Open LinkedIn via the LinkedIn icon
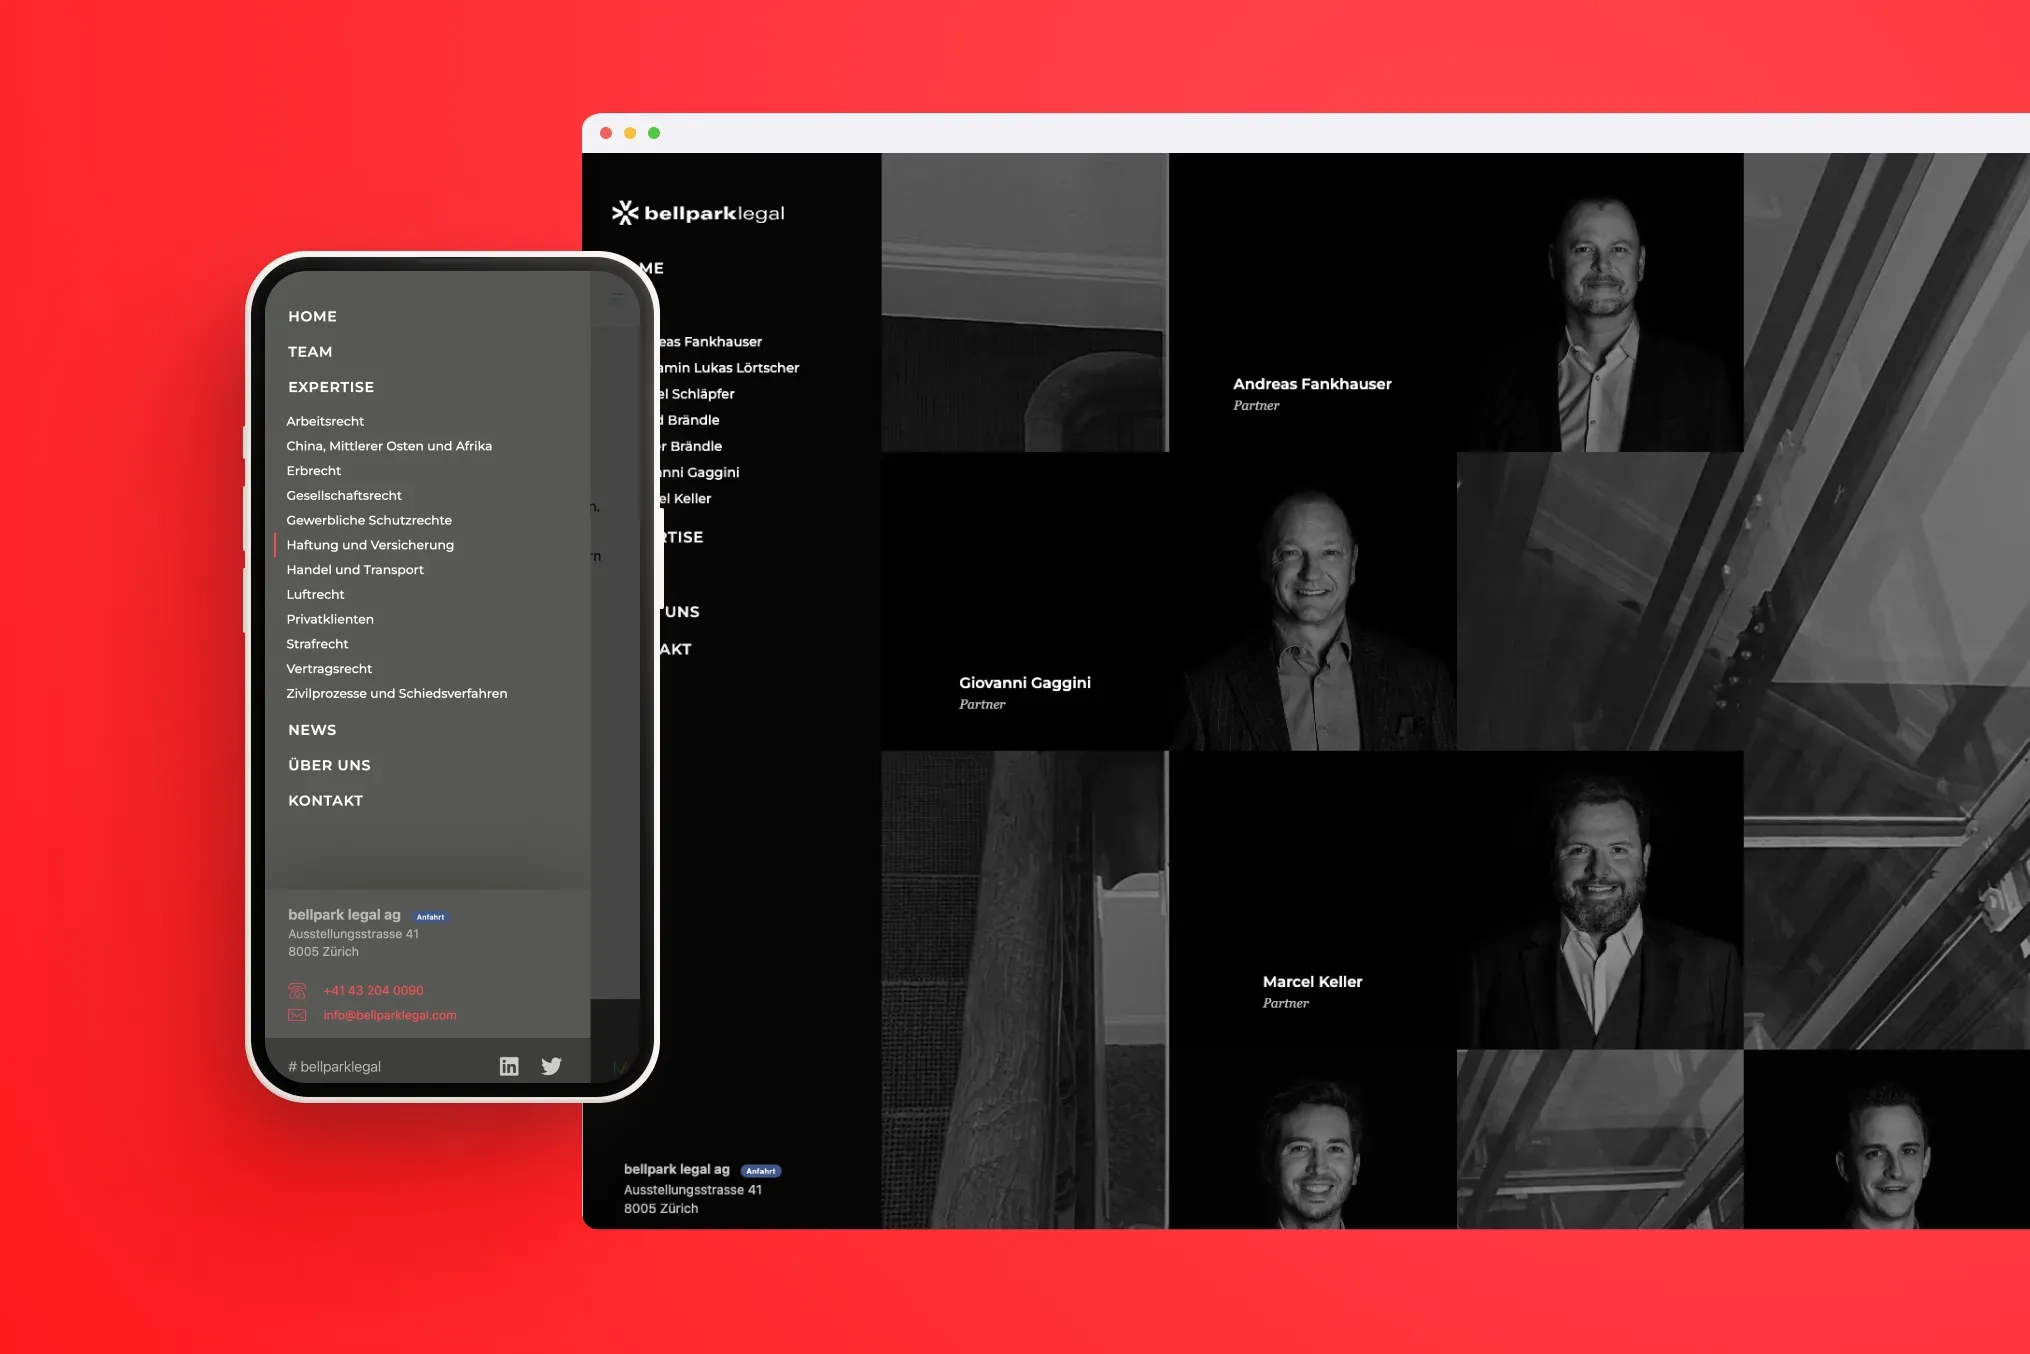This screenshot has width=2030, height=1354. 509,1066
